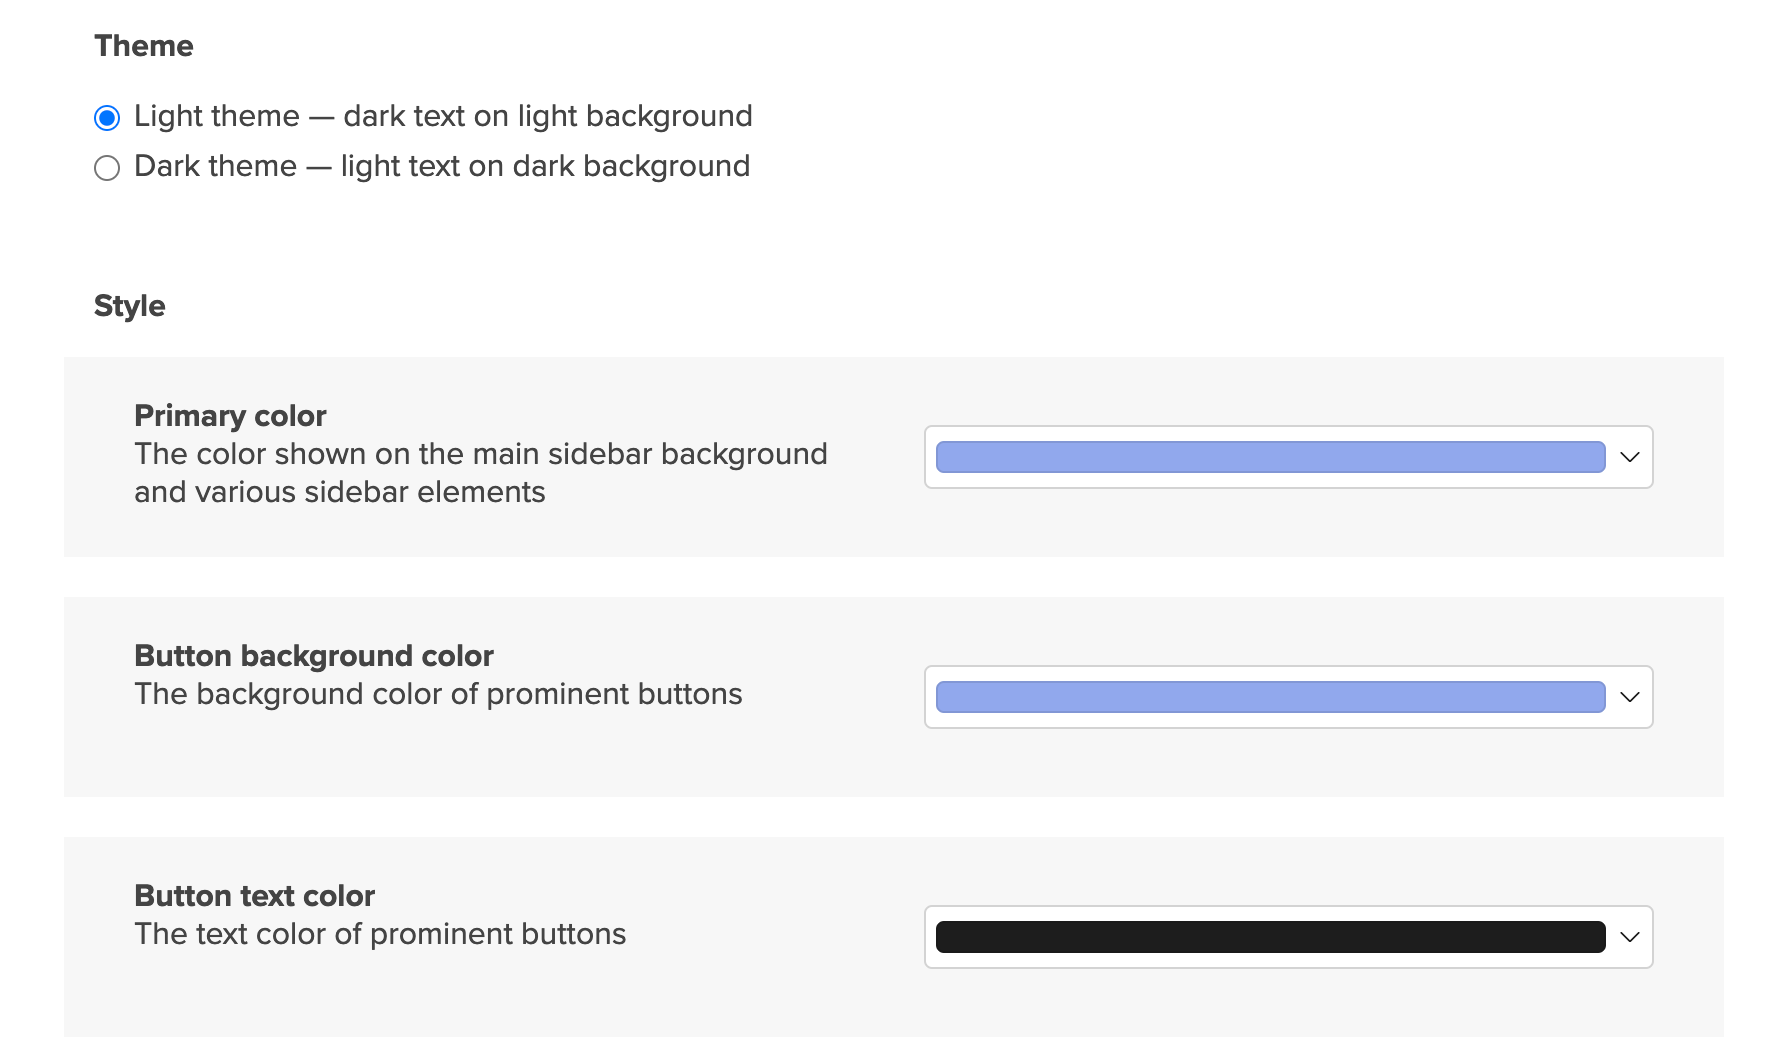Expand the Button background color dropdown chevron
1780x1062 pixels.
tap(1629, 697)
